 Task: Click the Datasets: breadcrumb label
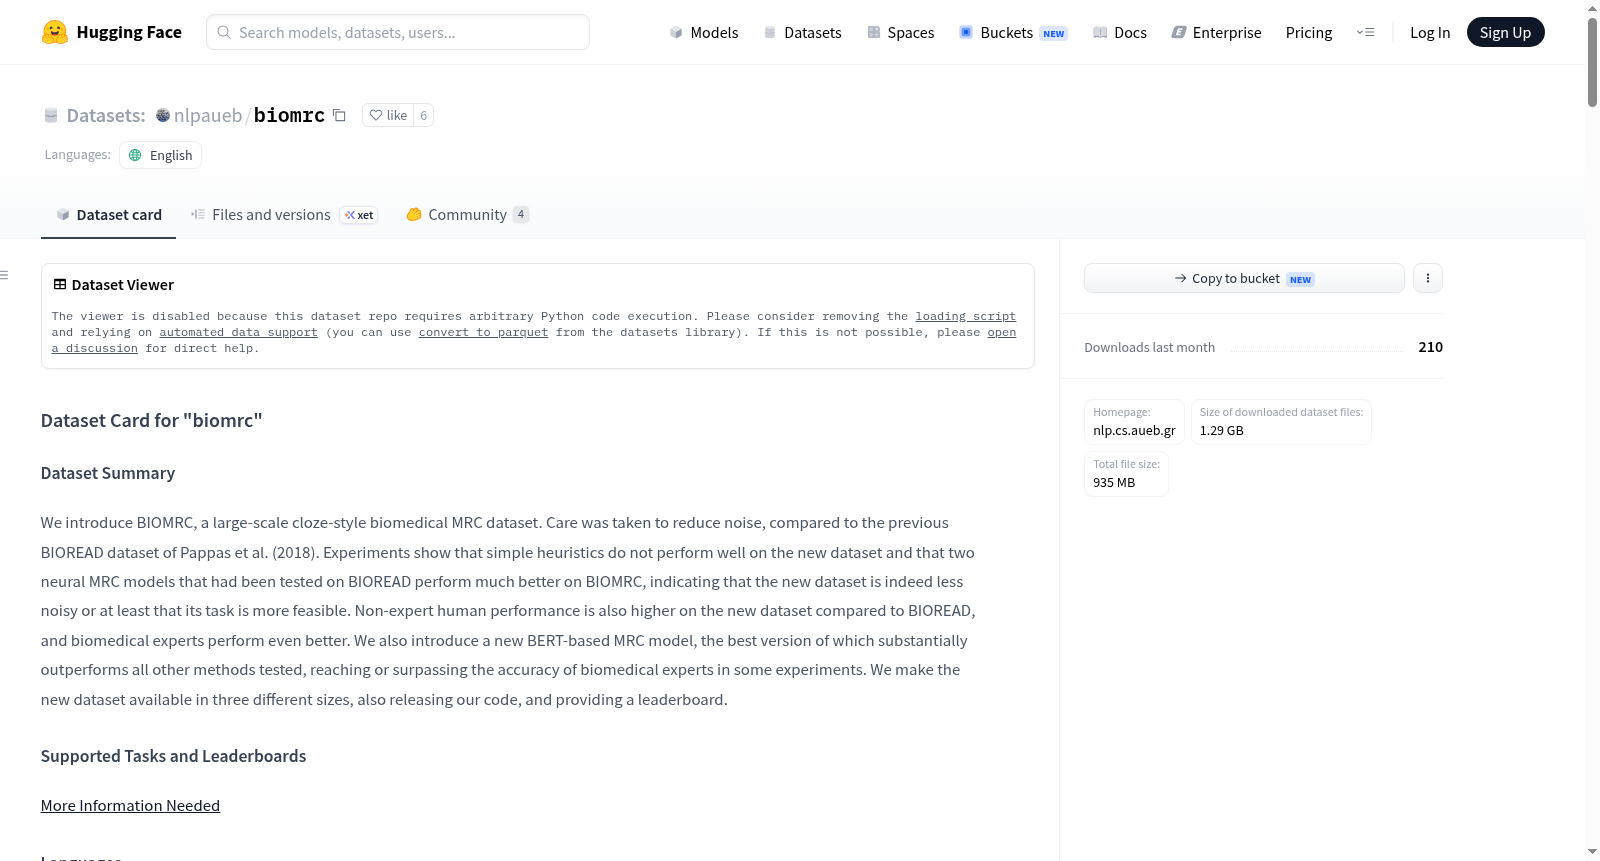(105, 115)
